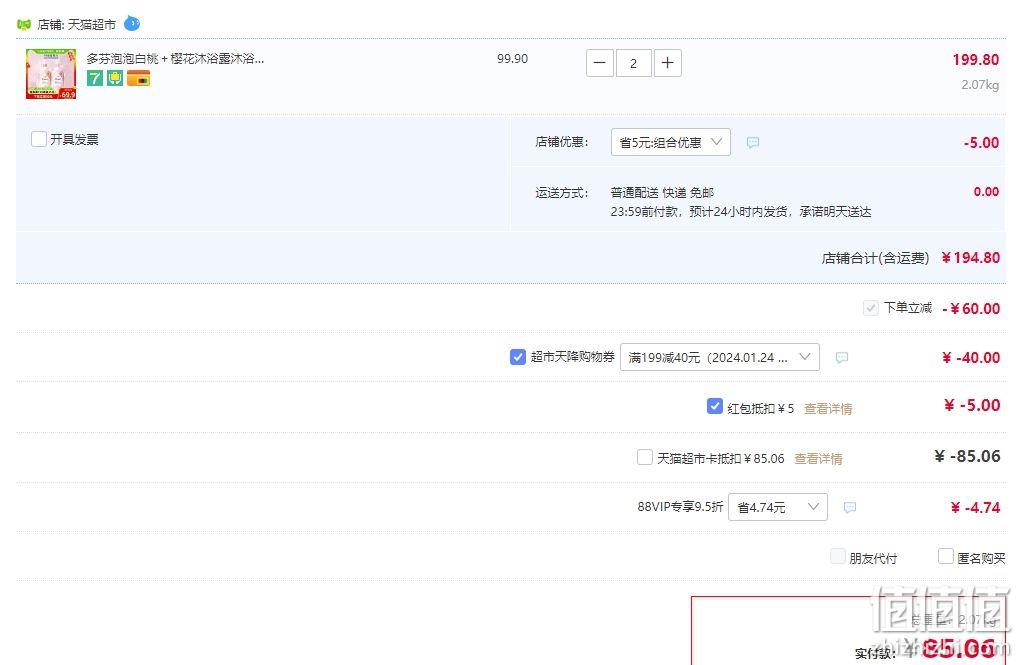View 查看详情 for 天猫超市卡抵扣
Viewport: 1020px width, 665px height.
(x=818, y=459)
